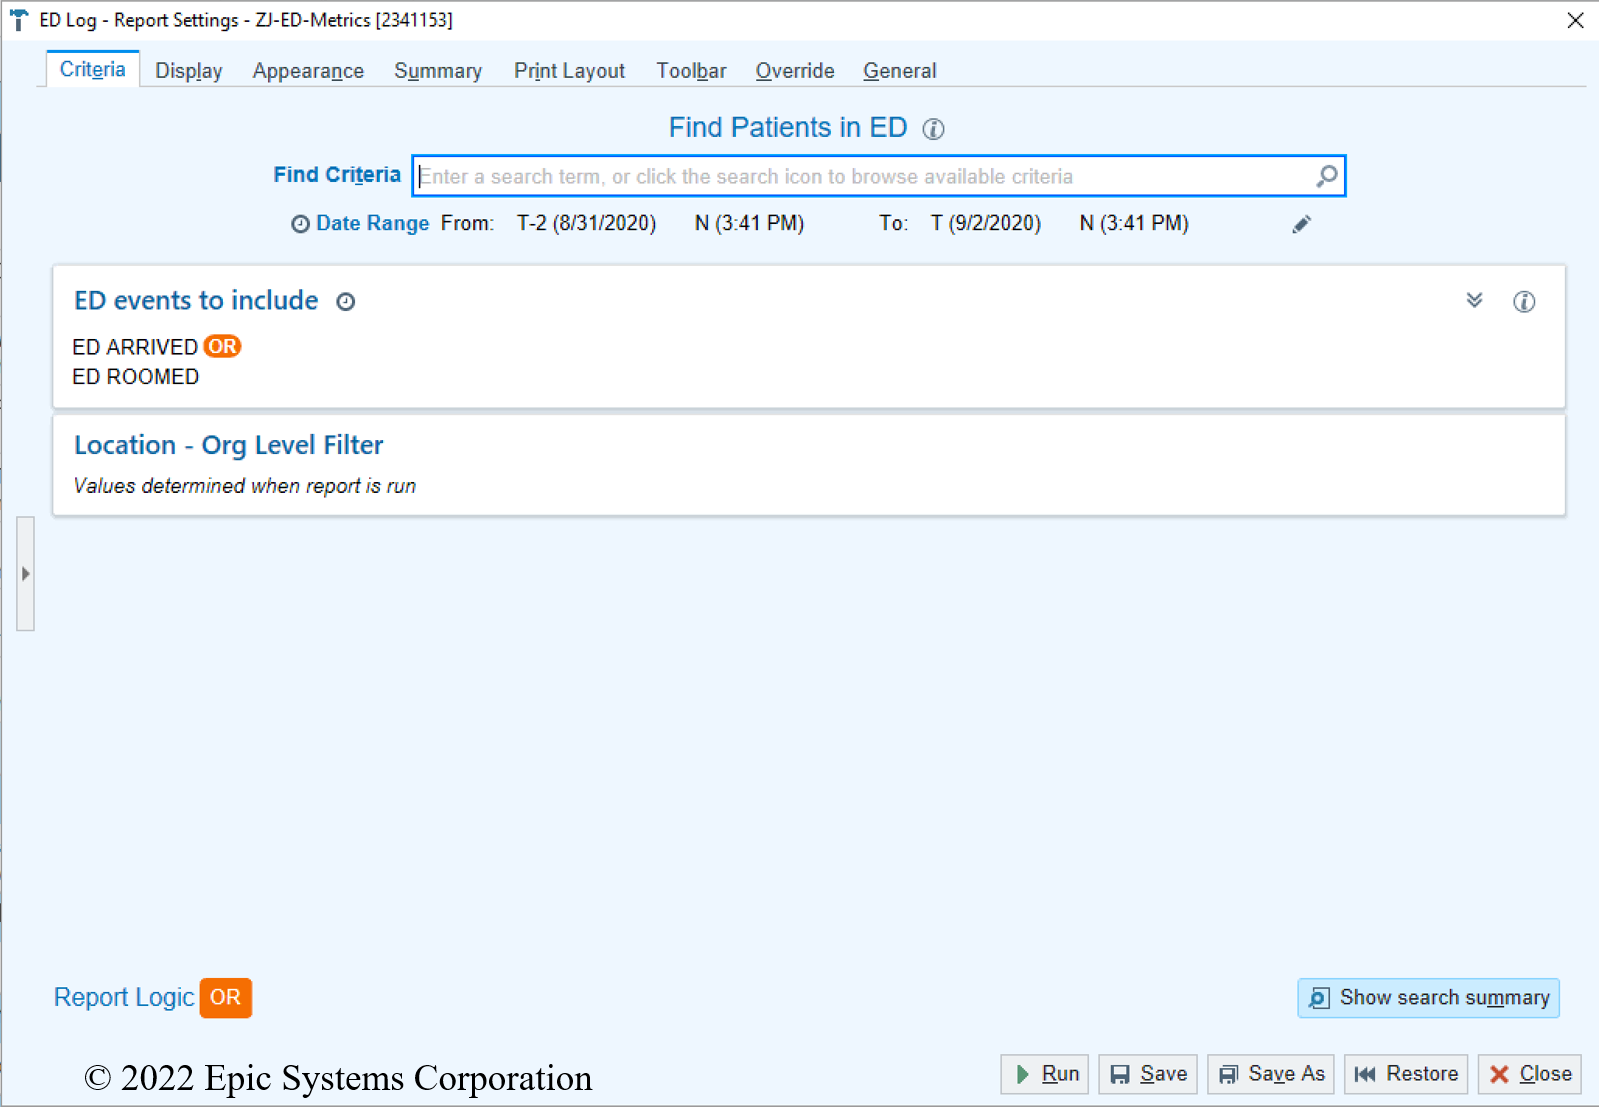This screenshot has width=1599, height=1107.
Task: Switch to the Display tab
Action: pos(188,71)
